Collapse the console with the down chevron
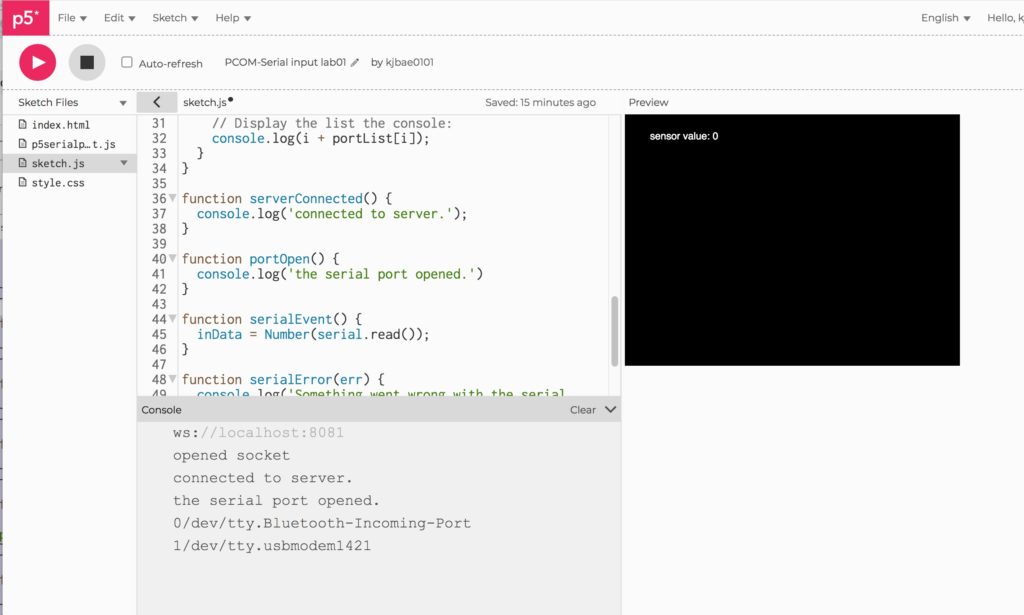The height and width of the screenshot is (615, 1024). pyautogui.click(x=611, y=409)
